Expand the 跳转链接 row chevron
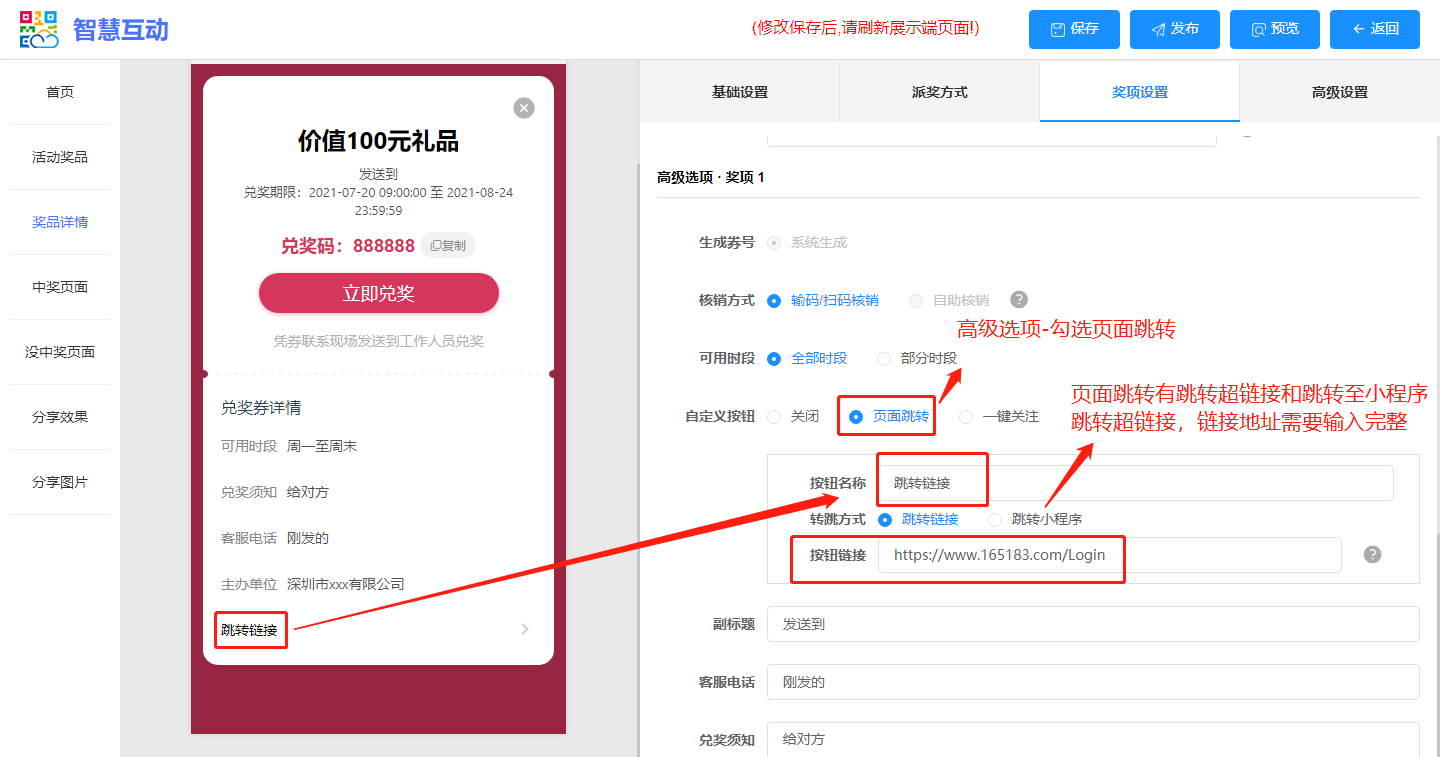The image size is (1440, 757). [525, 629]
